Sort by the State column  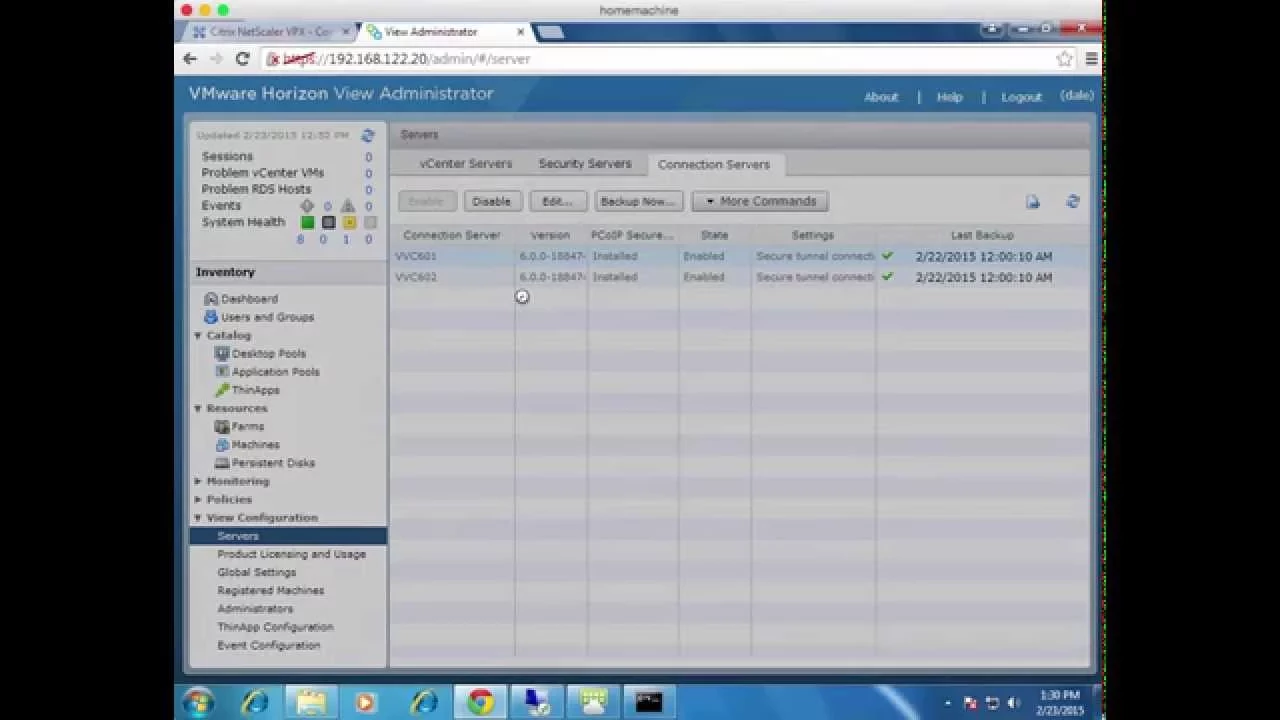tap(714, 235)
